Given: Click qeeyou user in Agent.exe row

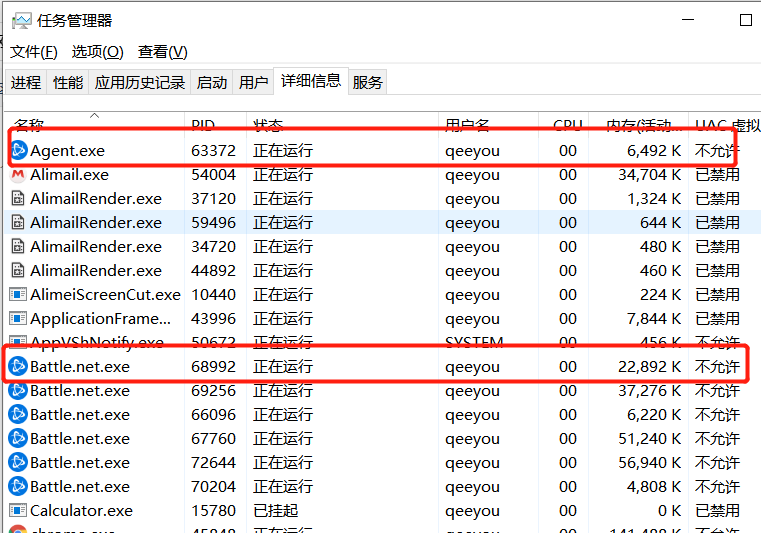Looking at the screenshot, I should pos(472,151).
